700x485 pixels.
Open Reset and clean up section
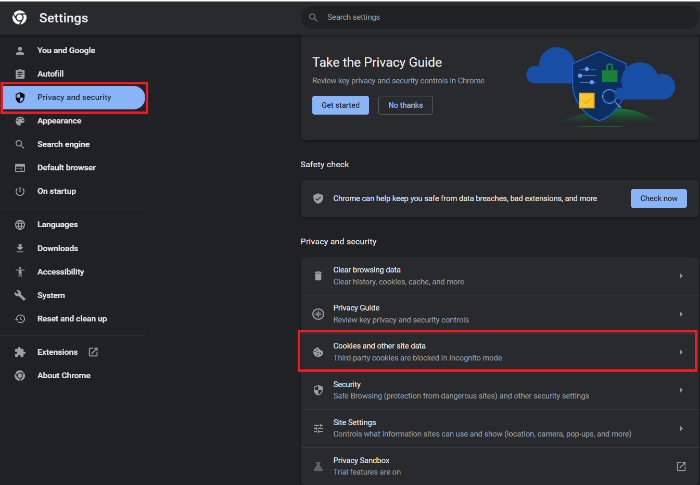click(x=74, y=318)
